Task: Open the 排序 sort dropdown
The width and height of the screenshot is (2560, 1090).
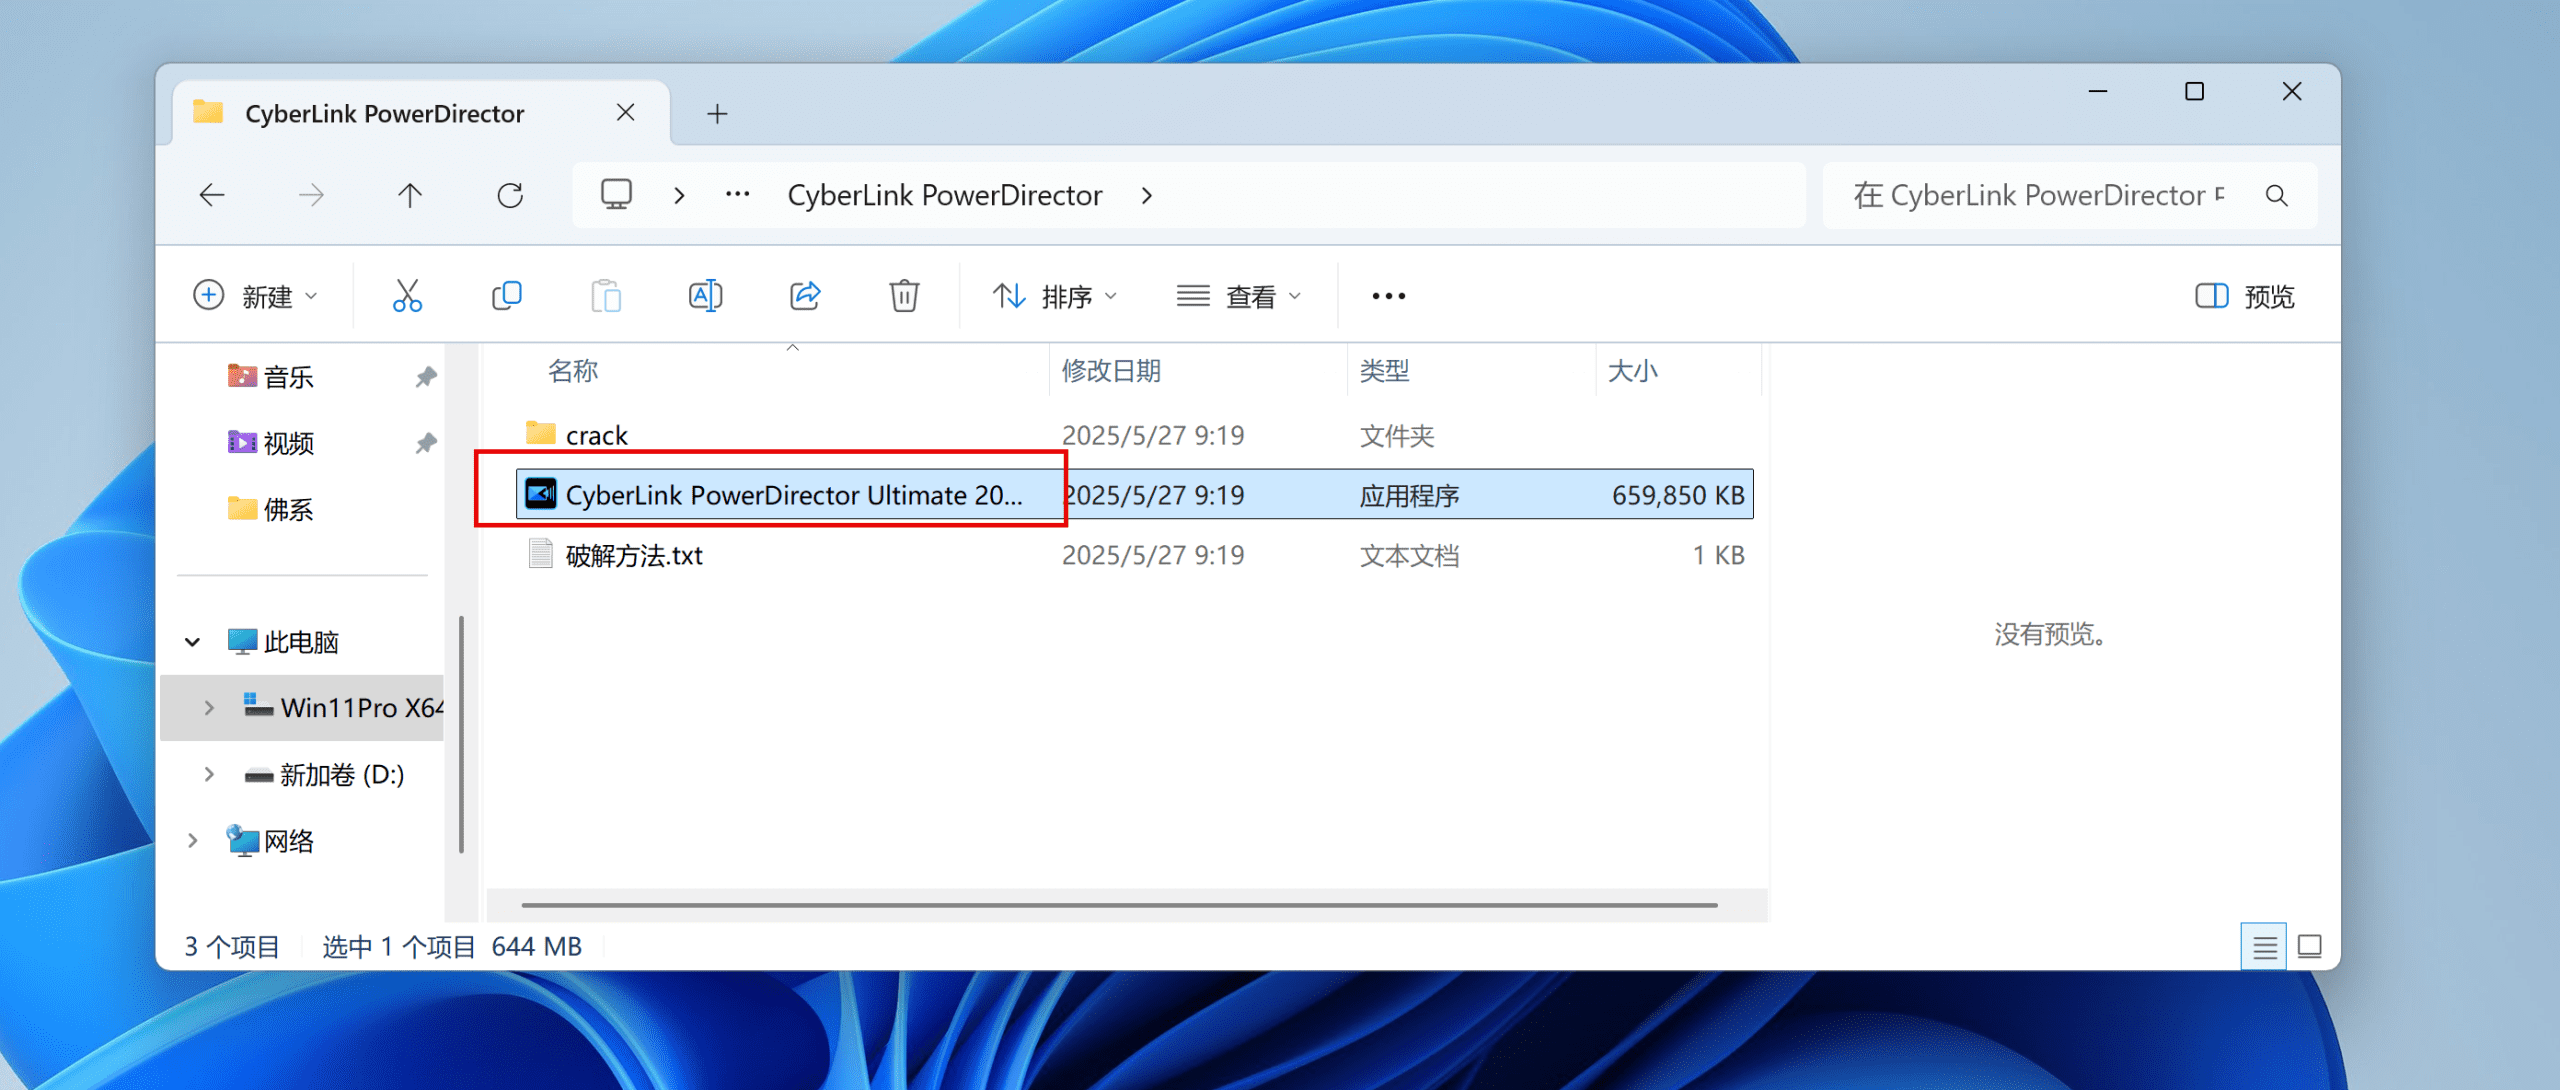Action: coord(1055,296)
